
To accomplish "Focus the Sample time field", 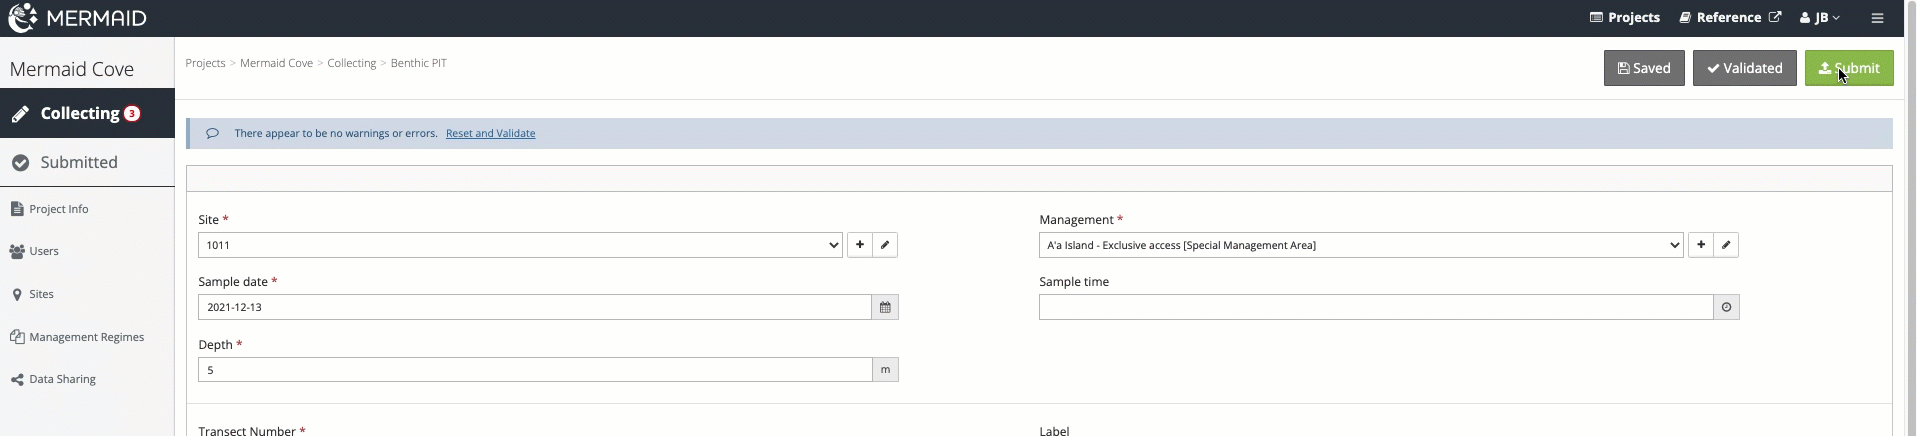I will 1376,307.
